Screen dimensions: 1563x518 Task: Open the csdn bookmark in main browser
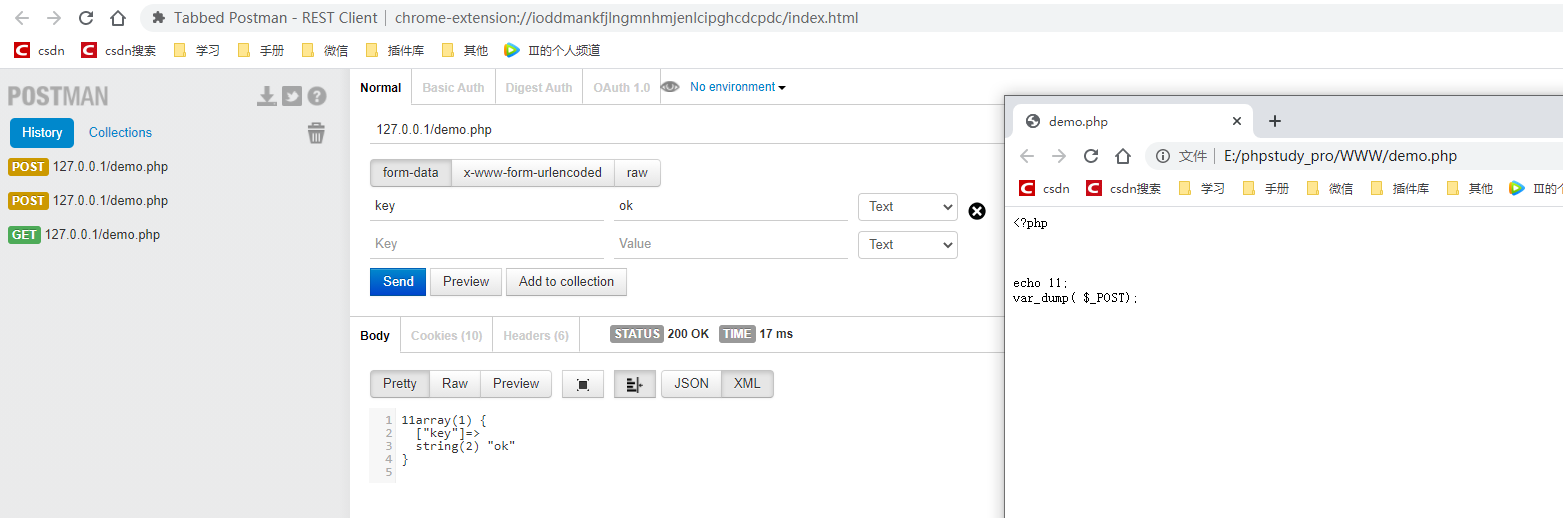click(x=39, y=50)
